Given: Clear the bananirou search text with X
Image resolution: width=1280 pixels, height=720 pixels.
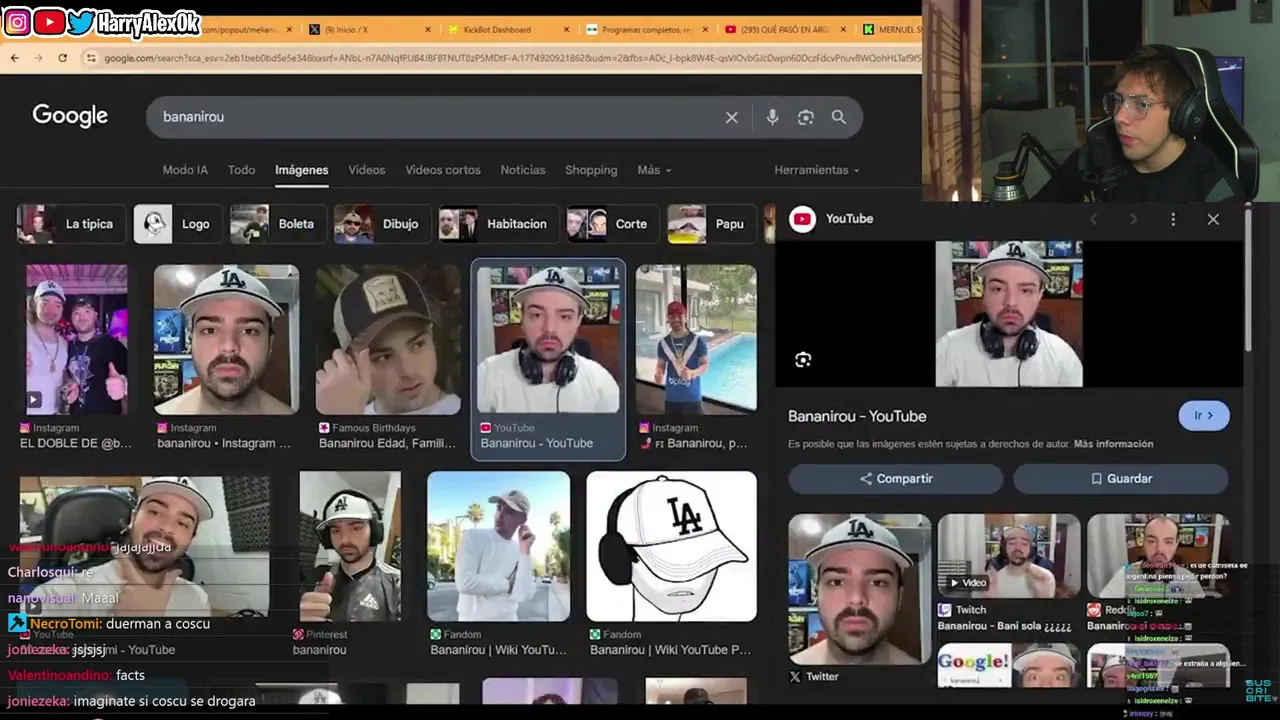Looking at the screenshot, I should (732, 117).
